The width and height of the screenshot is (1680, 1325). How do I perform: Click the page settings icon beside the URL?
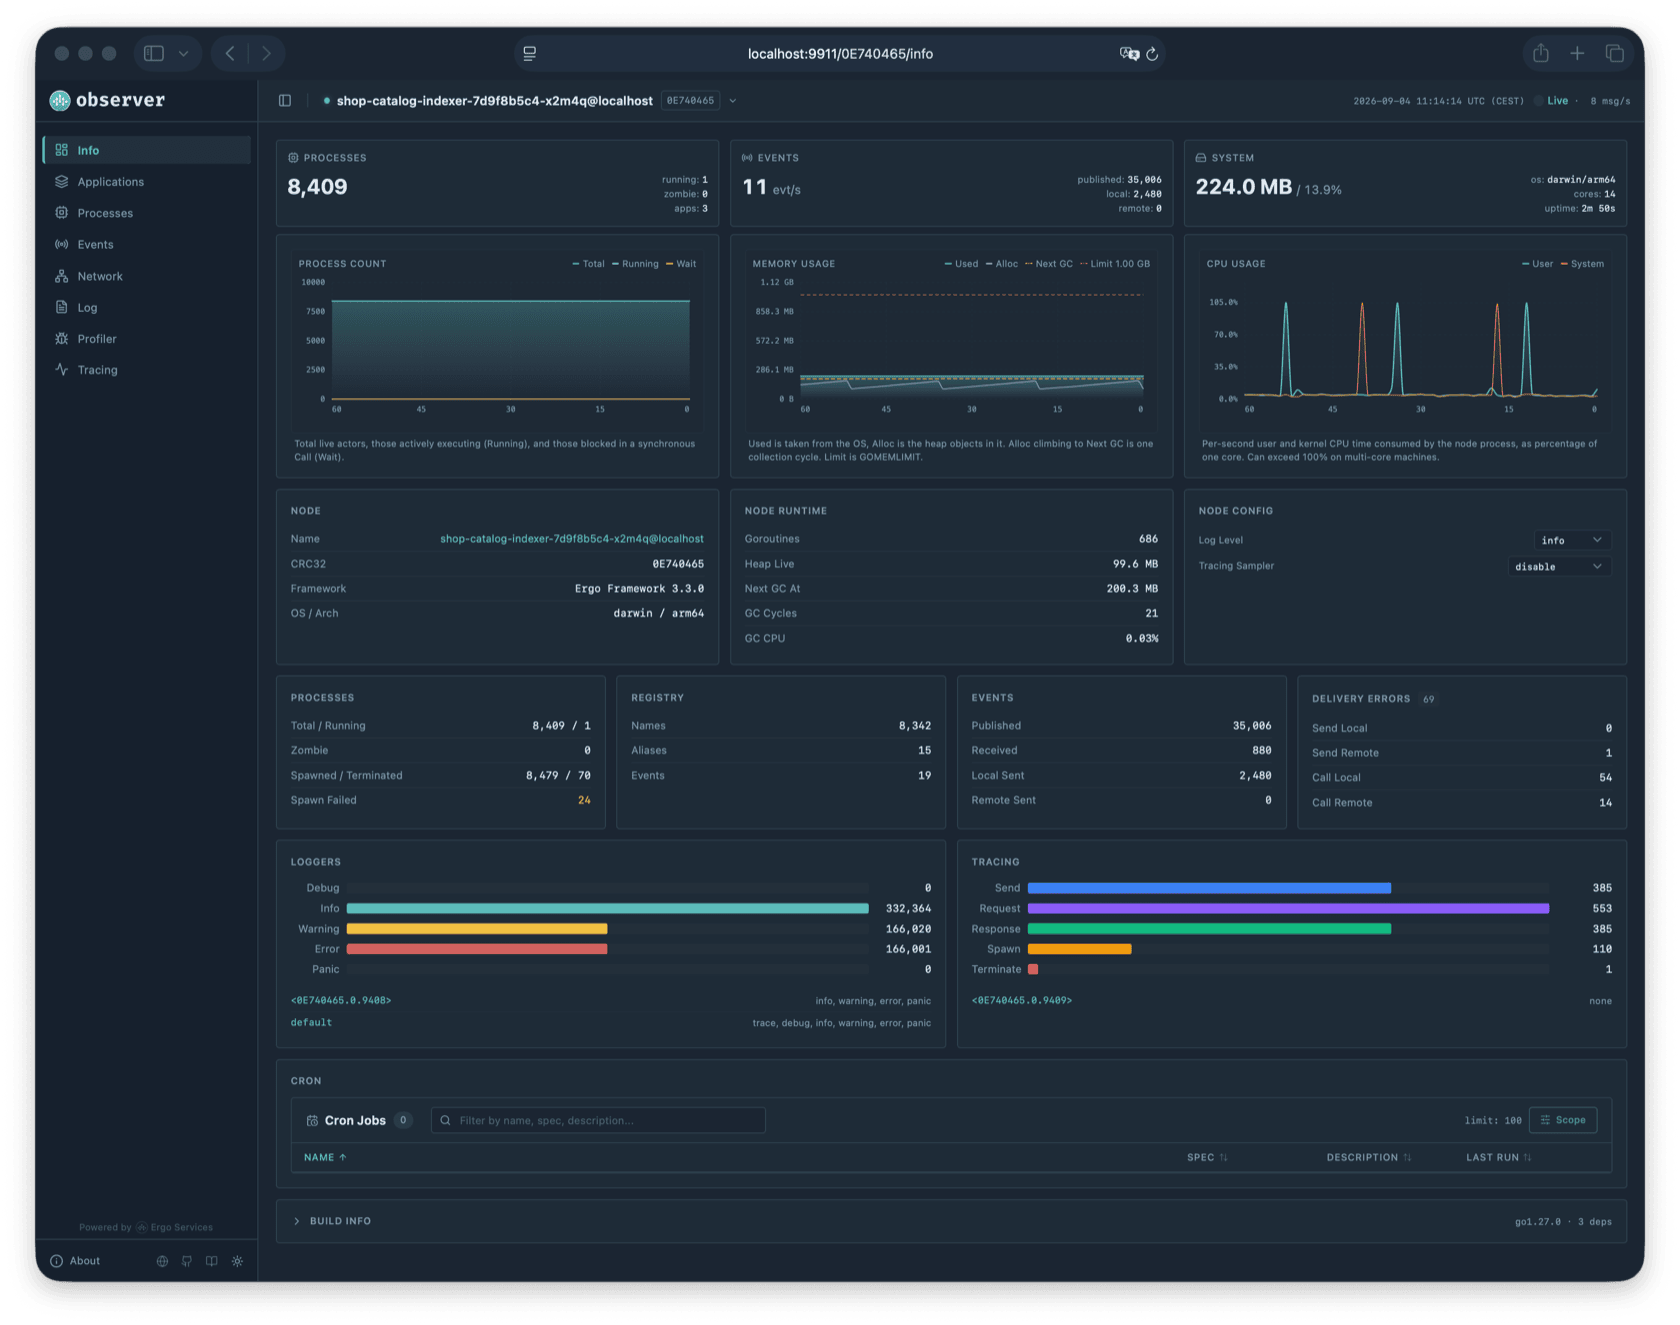point(530,54)
